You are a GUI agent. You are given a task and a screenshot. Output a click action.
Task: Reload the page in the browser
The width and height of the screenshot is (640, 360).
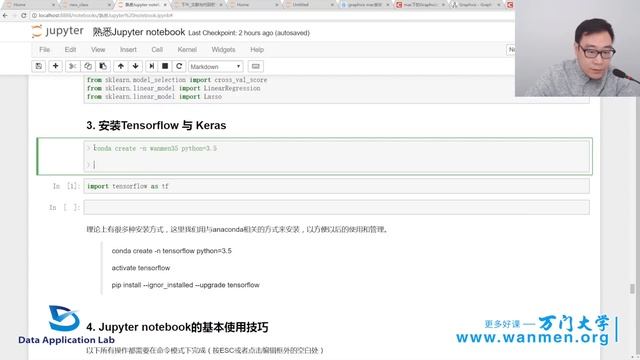click(24, 15)
